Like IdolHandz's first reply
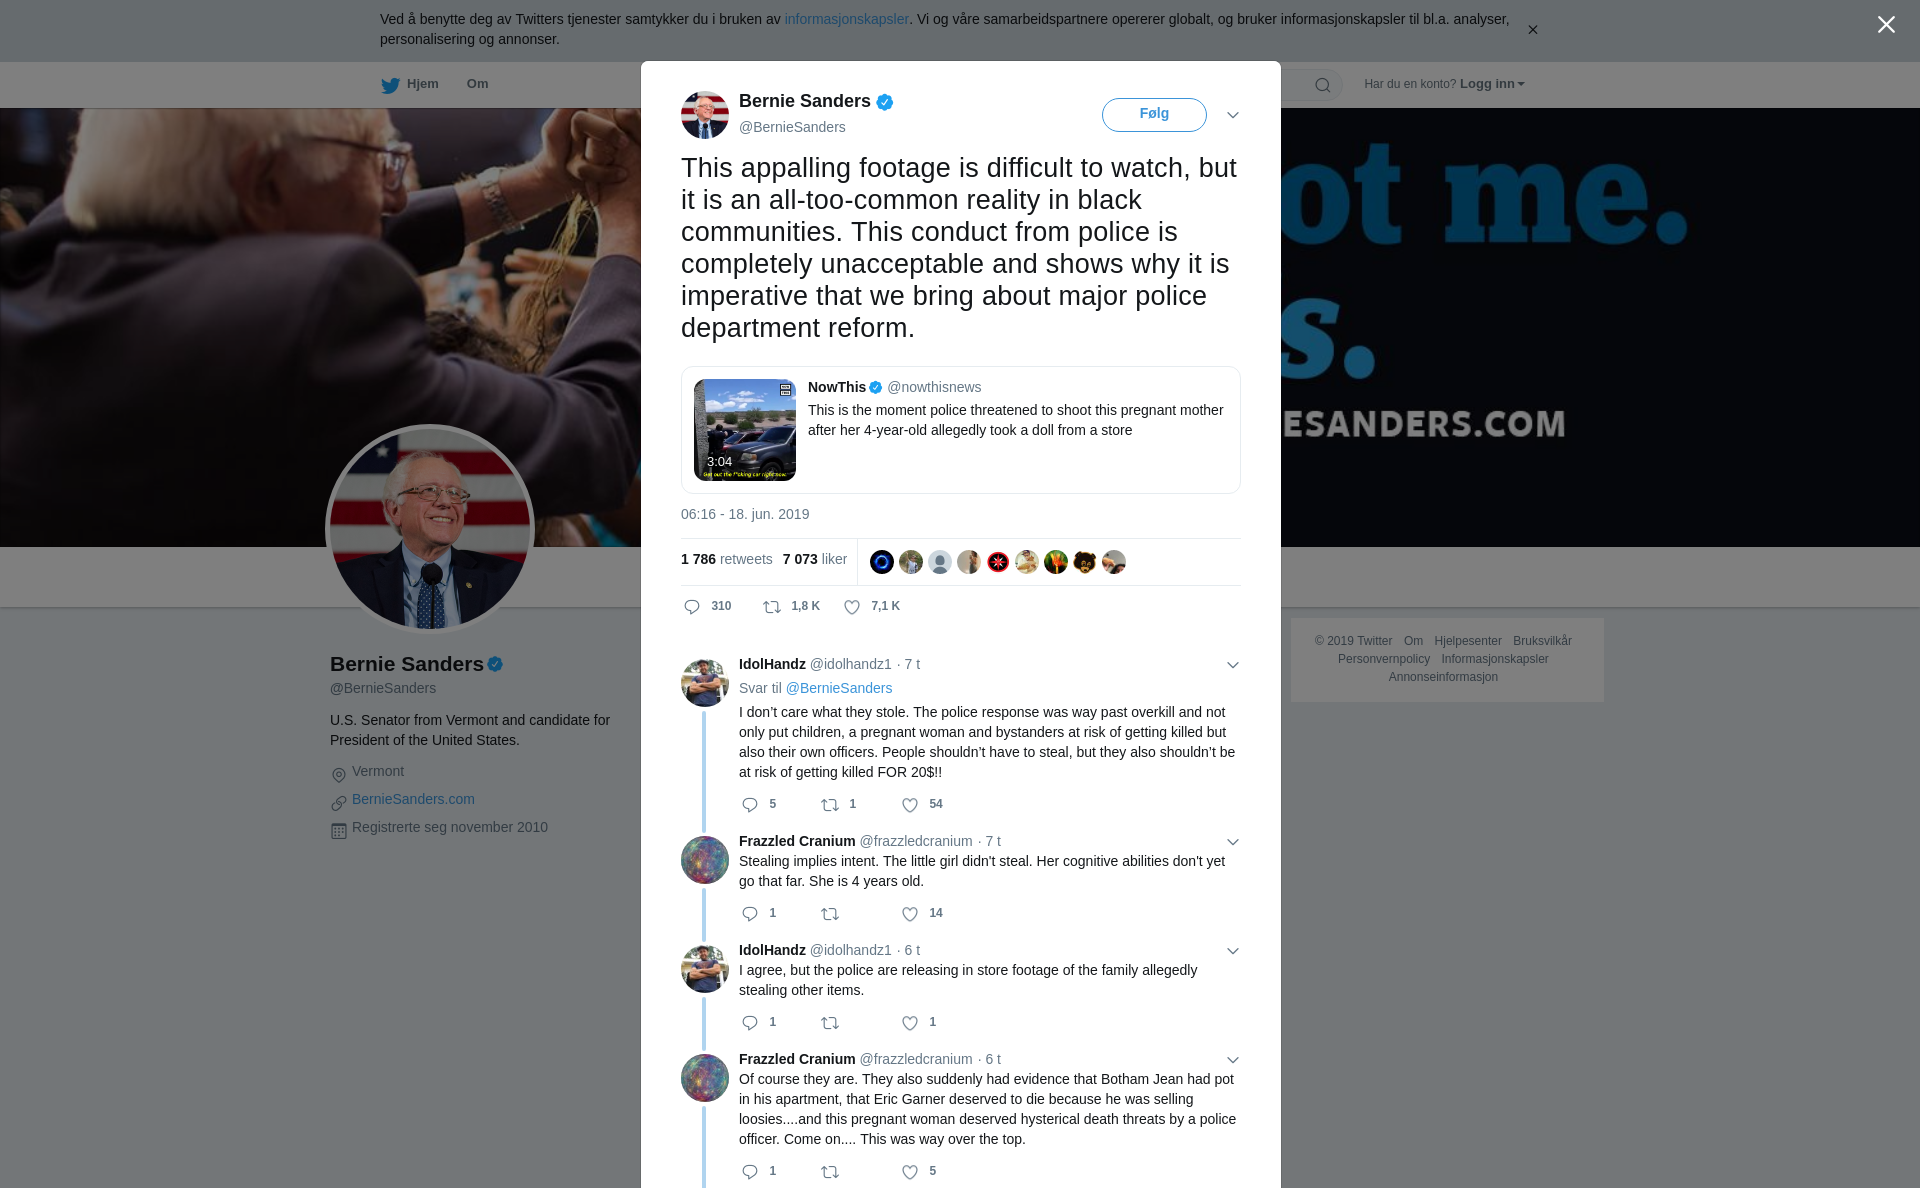This screenshot has width=1920, height=1188. [x=910, y=805]
